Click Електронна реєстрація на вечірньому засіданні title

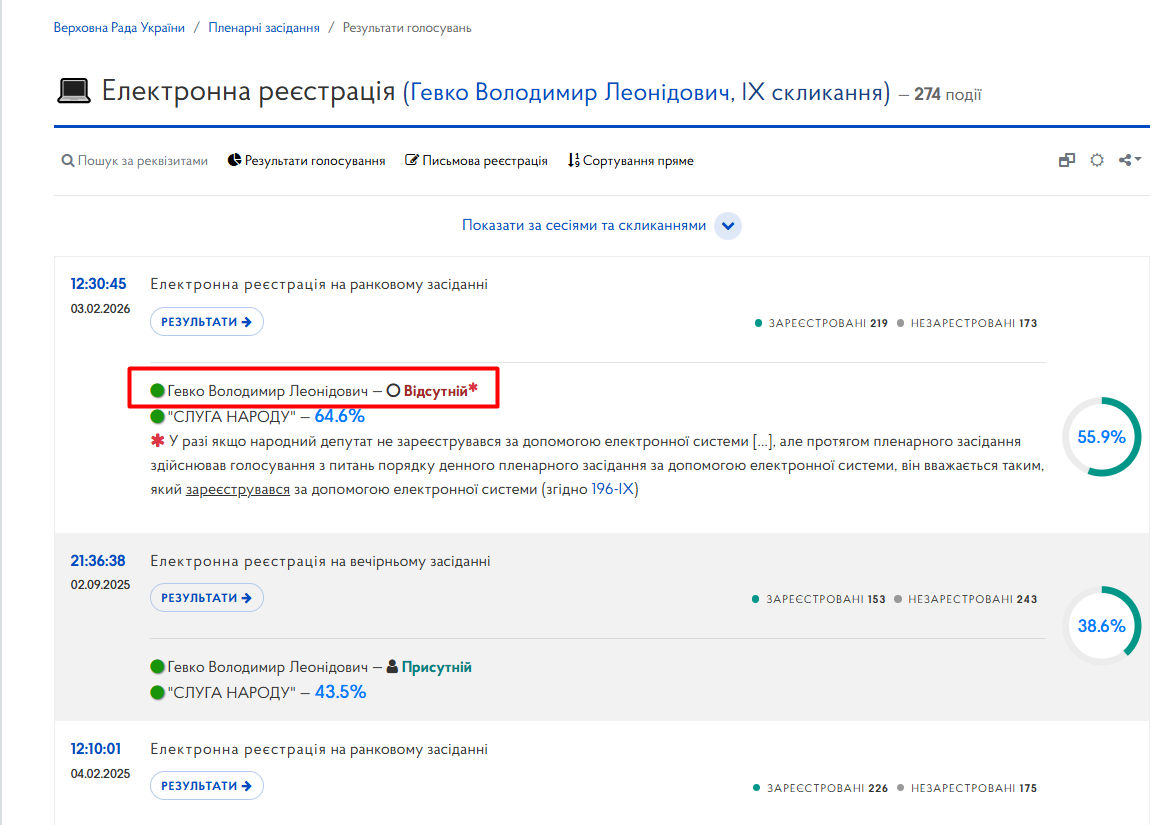point(320,561)
